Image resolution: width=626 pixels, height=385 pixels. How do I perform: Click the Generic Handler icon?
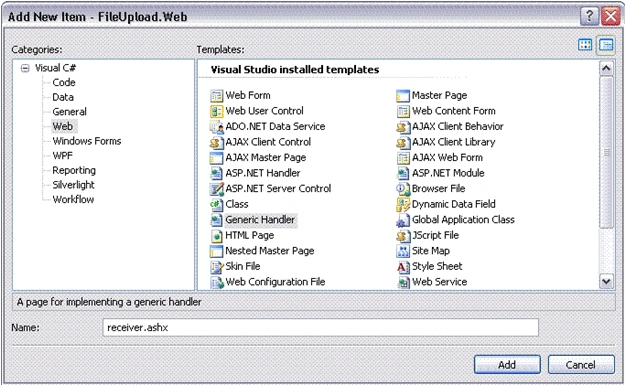[x=216, y=220]
